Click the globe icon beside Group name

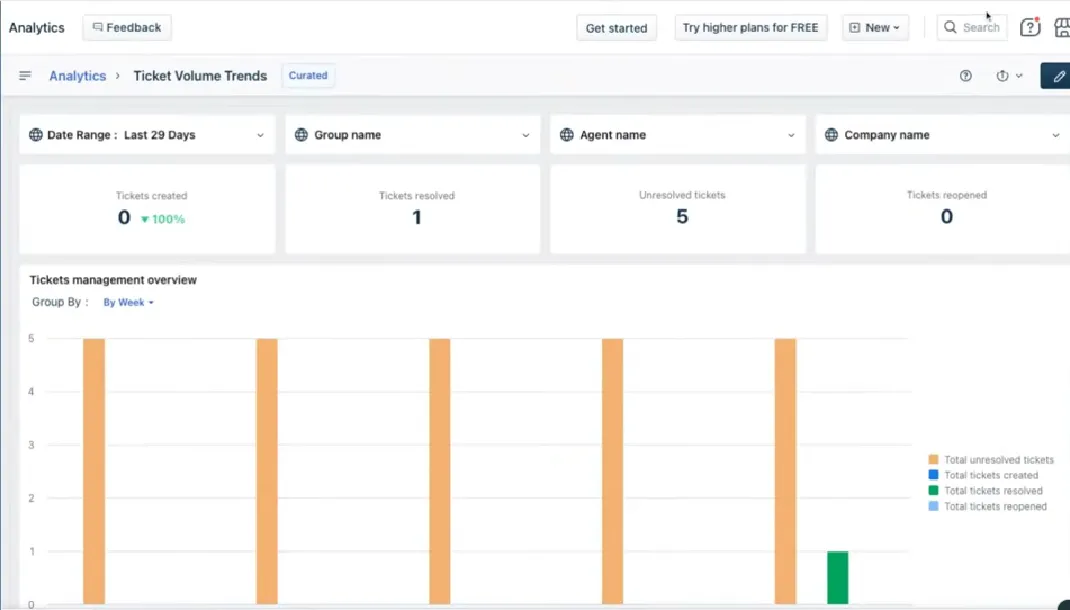301,135
